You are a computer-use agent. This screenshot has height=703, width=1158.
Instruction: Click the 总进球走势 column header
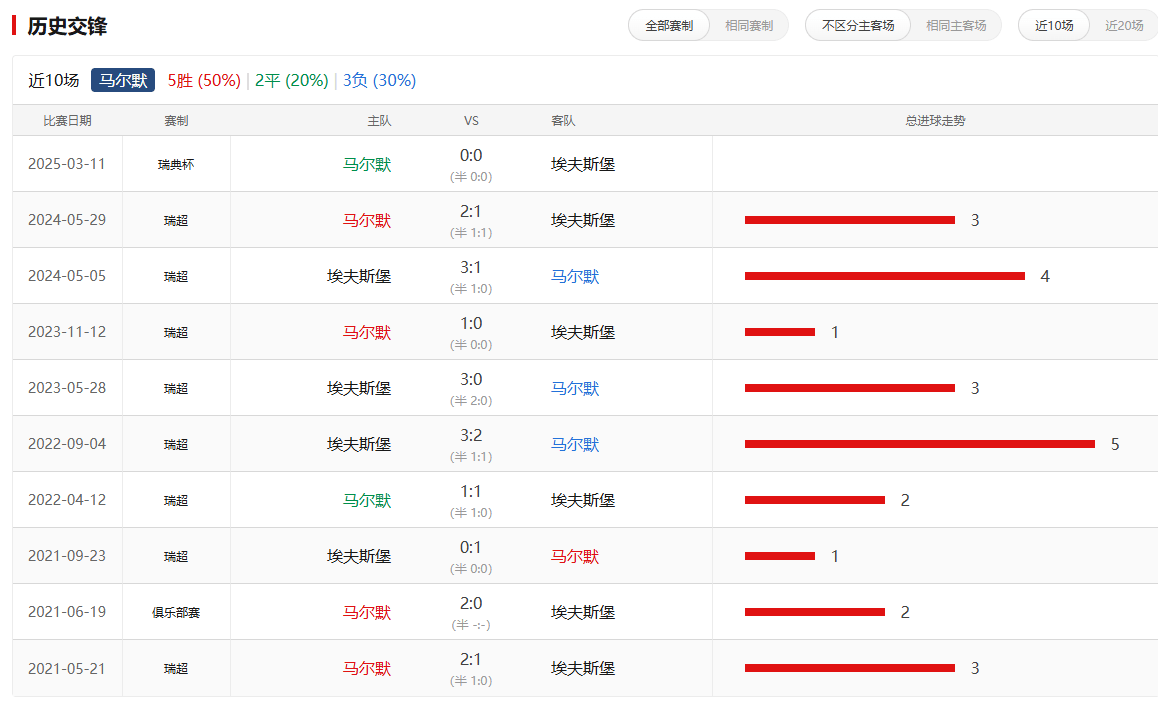tap(935, 120)
